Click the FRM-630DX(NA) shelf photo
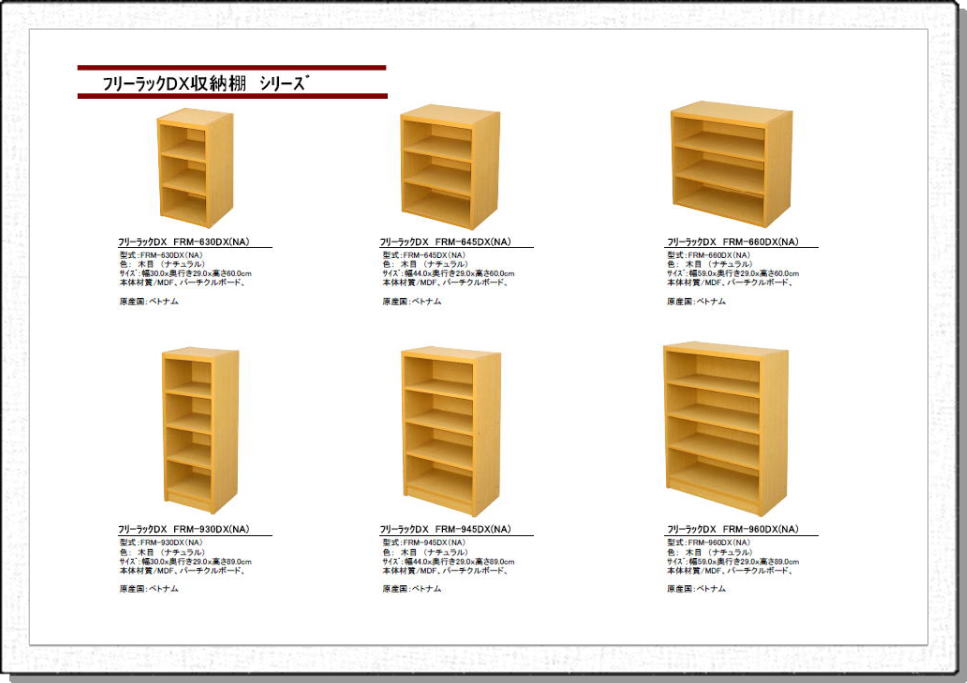967x683 pixels. point(194,168)
